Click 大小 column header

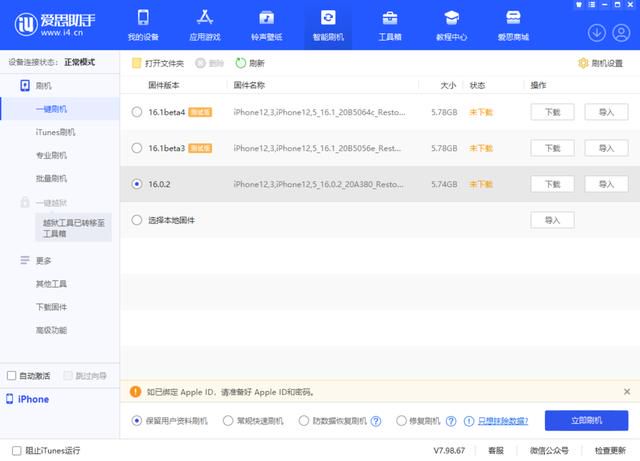[448, 85]
